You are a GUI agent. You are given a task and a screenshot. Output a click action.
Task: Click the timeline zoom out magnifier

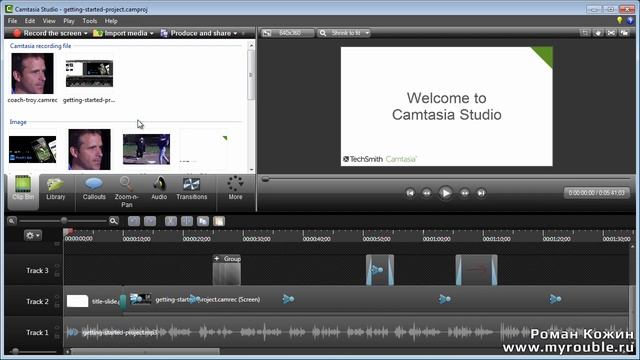tap(12, 221)
